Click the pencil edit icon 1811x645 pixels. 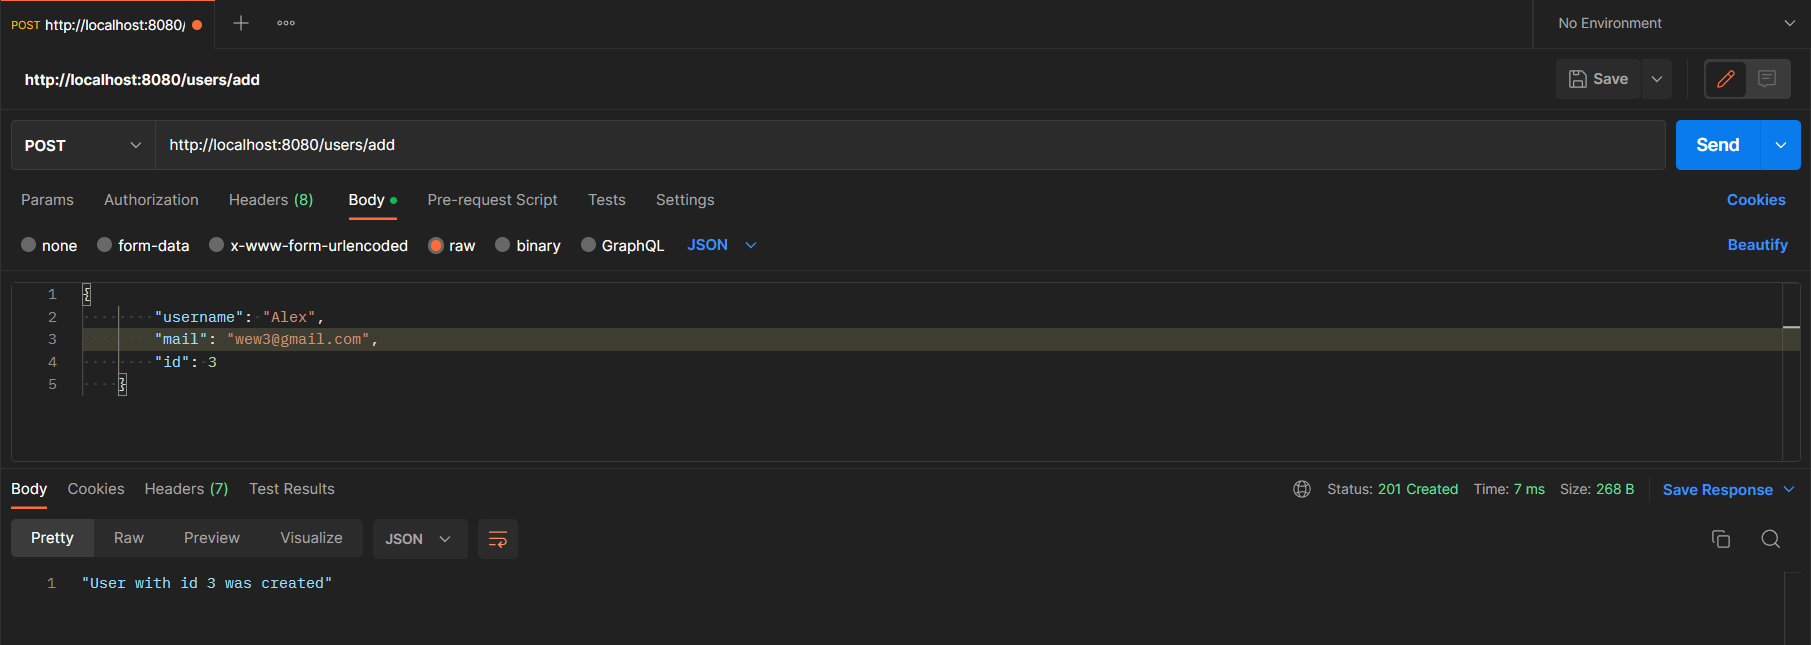(x=1725, y=79)
